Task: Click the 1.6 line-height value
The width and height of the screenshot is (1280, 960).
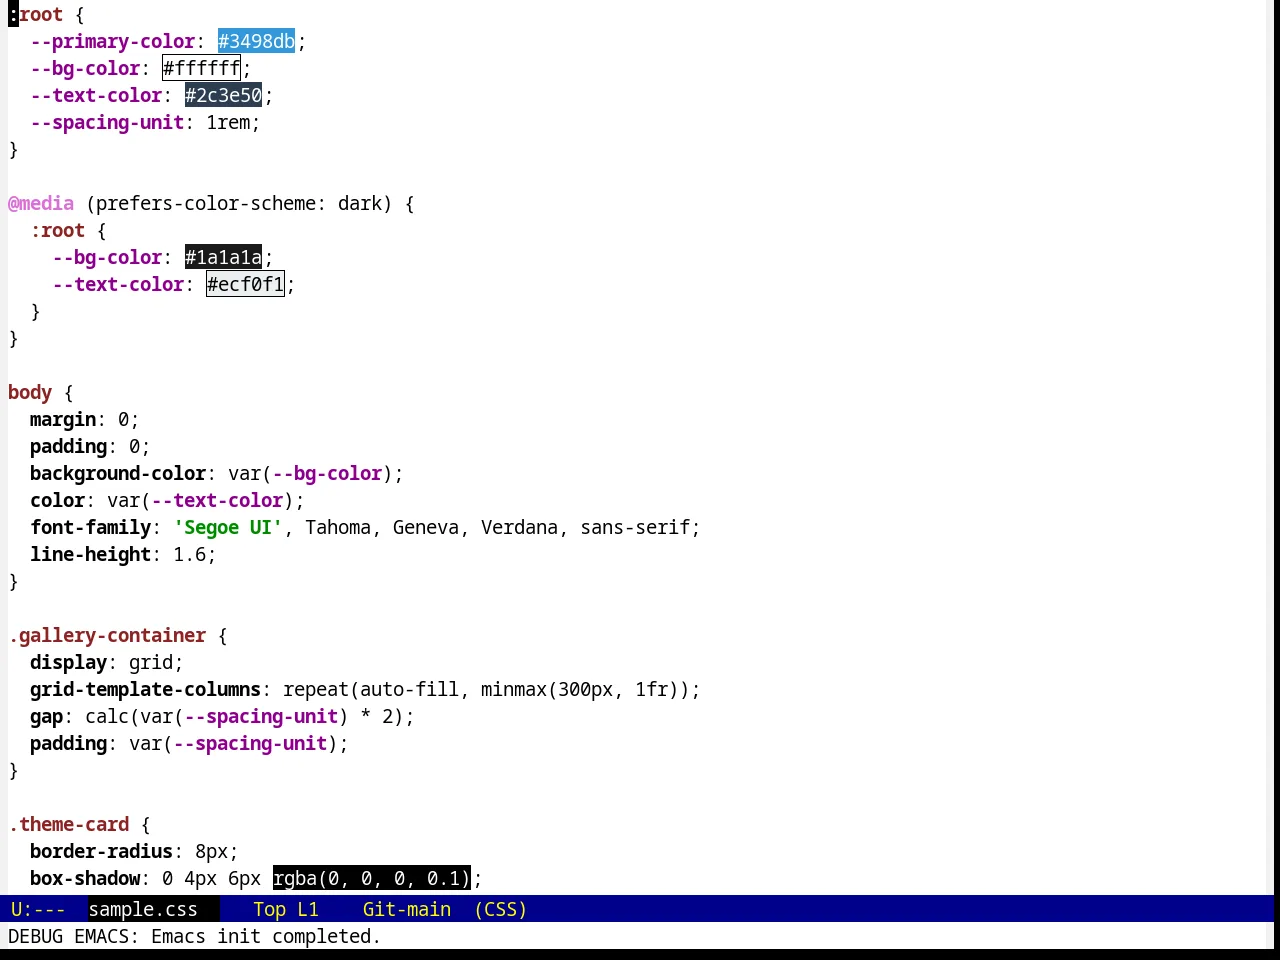Action: [x=189, y=554]
